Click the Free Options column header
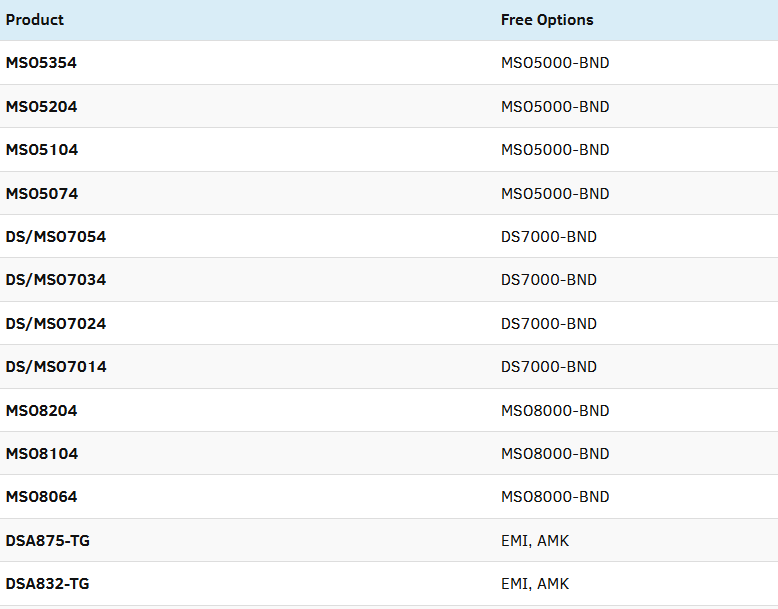The image size is (778, 609). click(547, 20)
